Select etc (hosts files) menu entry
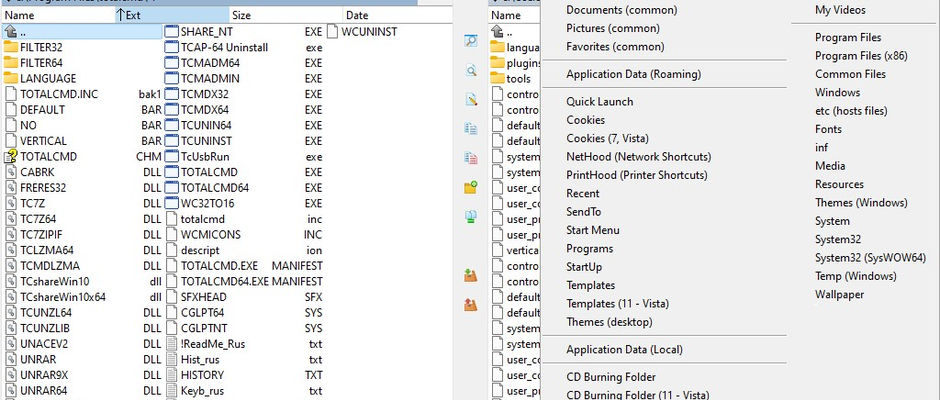940x400 pixels. point(851,111)
